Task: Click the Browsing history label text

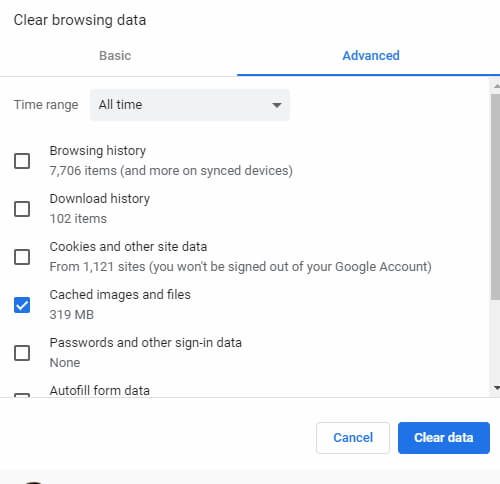Action: tap(98, 151)
